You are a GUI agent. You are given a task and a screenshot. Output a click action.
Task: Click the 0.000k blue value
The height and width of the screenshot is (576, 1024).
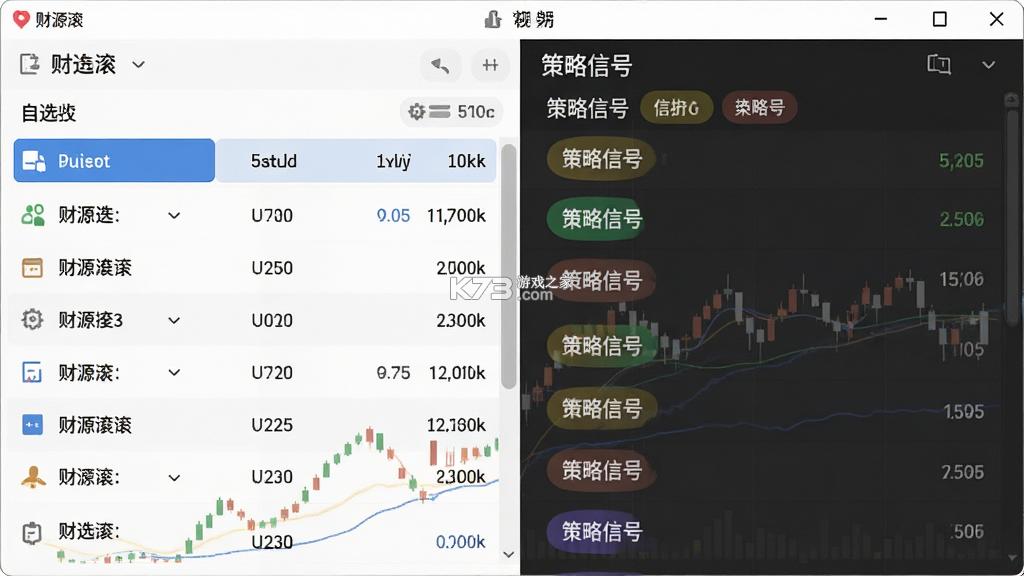click(x=460, y=542)
